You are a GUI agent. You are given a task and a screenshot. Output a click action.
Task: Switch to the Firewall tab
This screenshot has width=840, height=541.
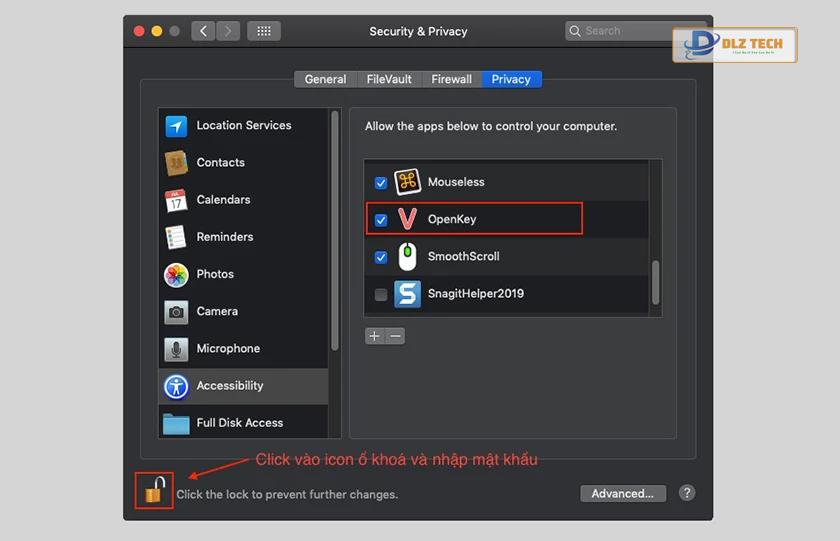click(452, 79)
